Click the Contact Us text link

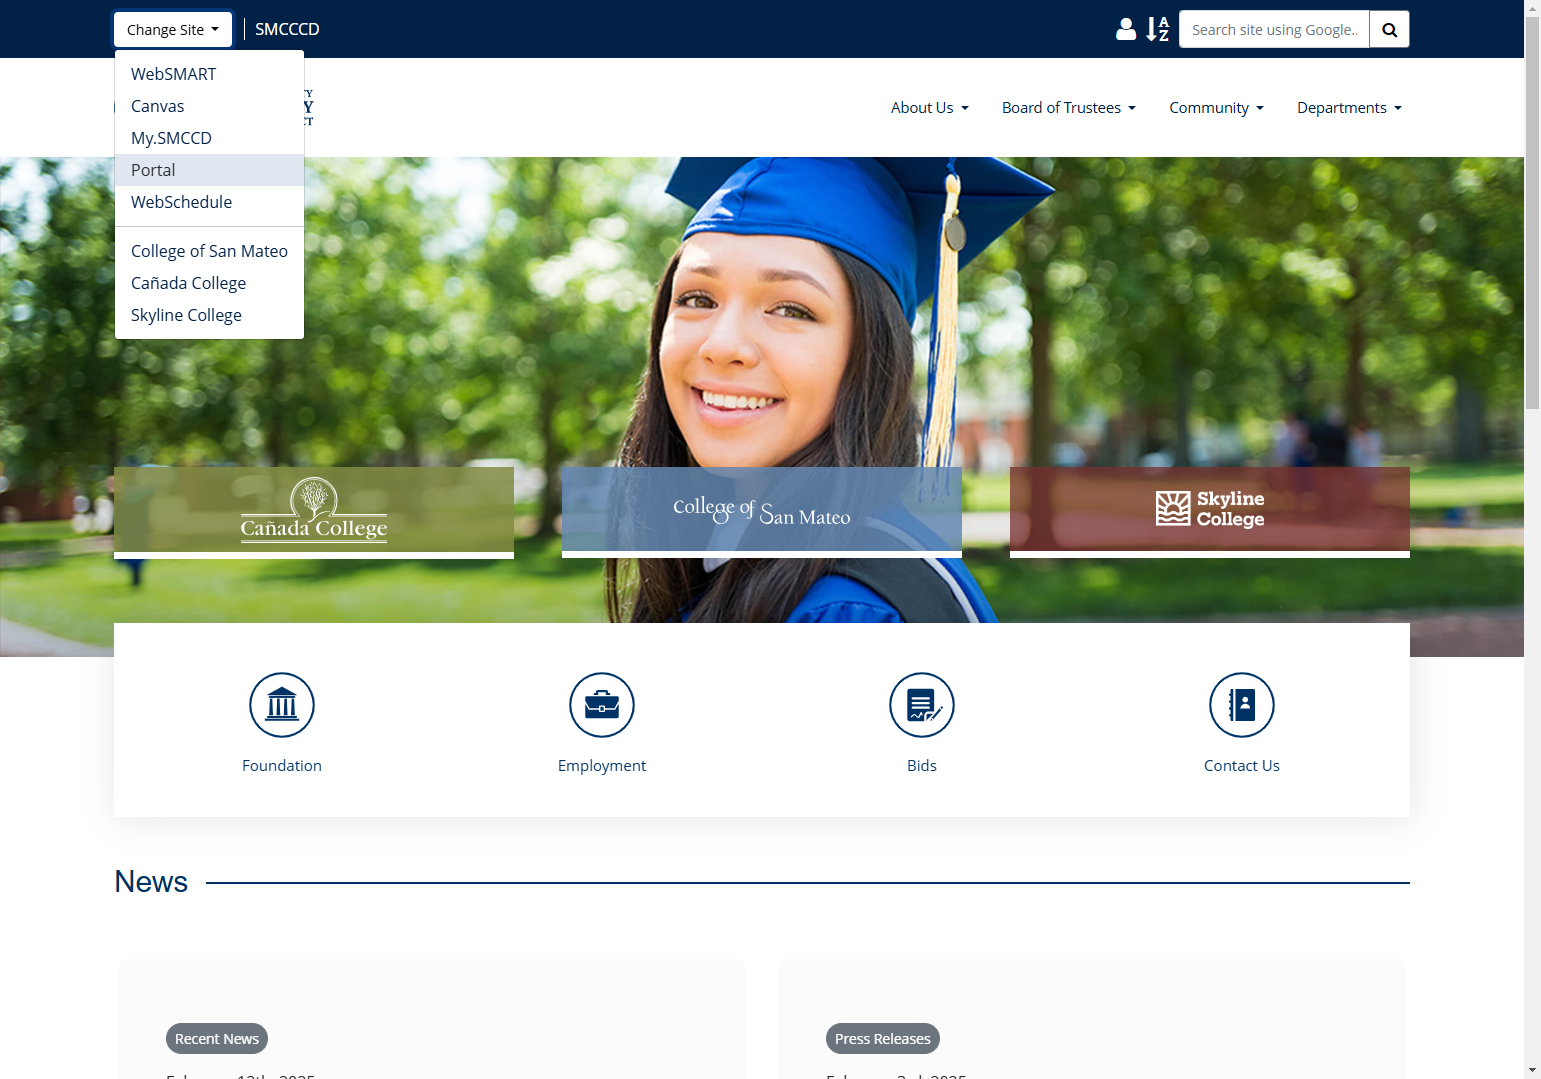click(x=1242, y=766)
